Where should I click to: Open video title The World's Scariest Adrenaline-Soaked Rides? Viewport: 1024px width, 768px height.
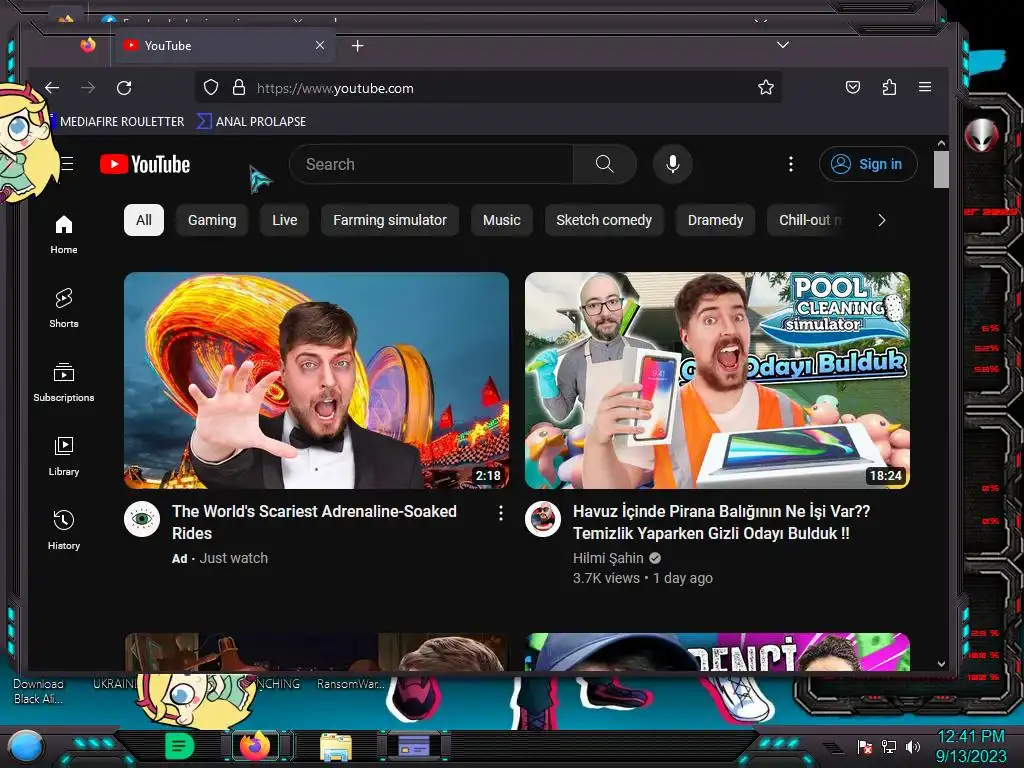(x=314, y=522)
